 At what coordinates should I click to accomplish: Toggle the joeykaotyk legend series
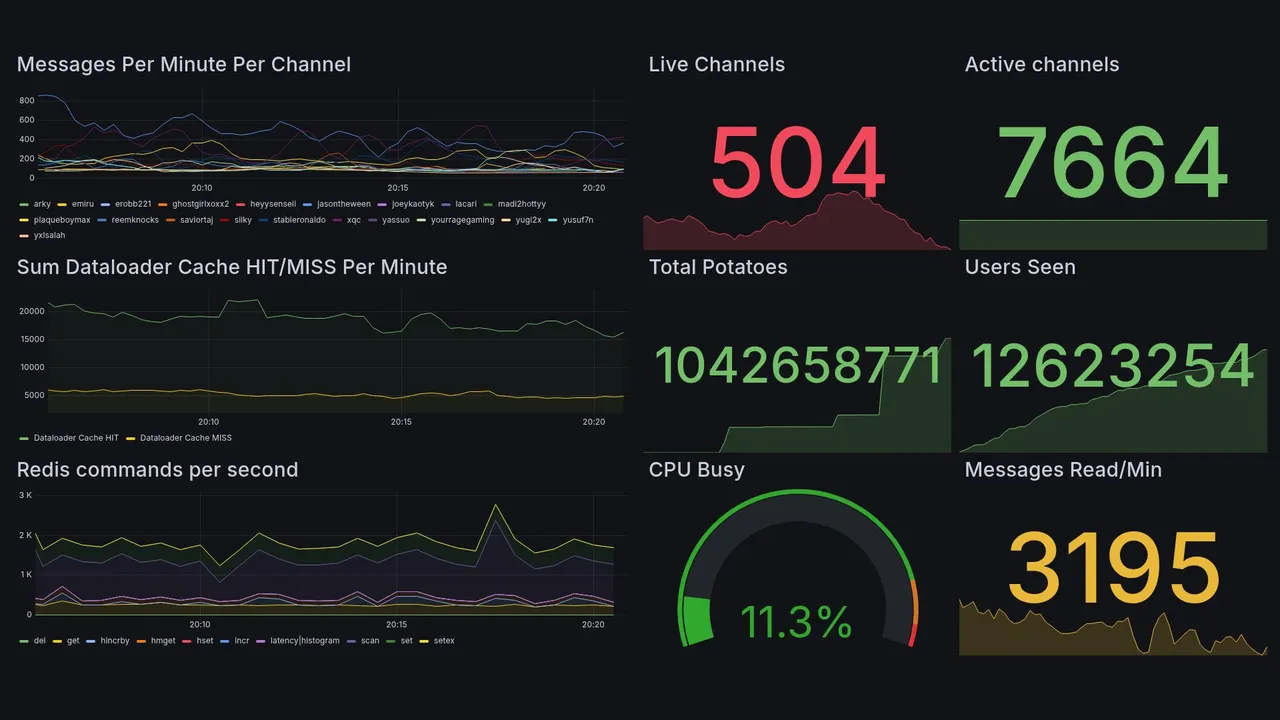click(x=408, y=204)
